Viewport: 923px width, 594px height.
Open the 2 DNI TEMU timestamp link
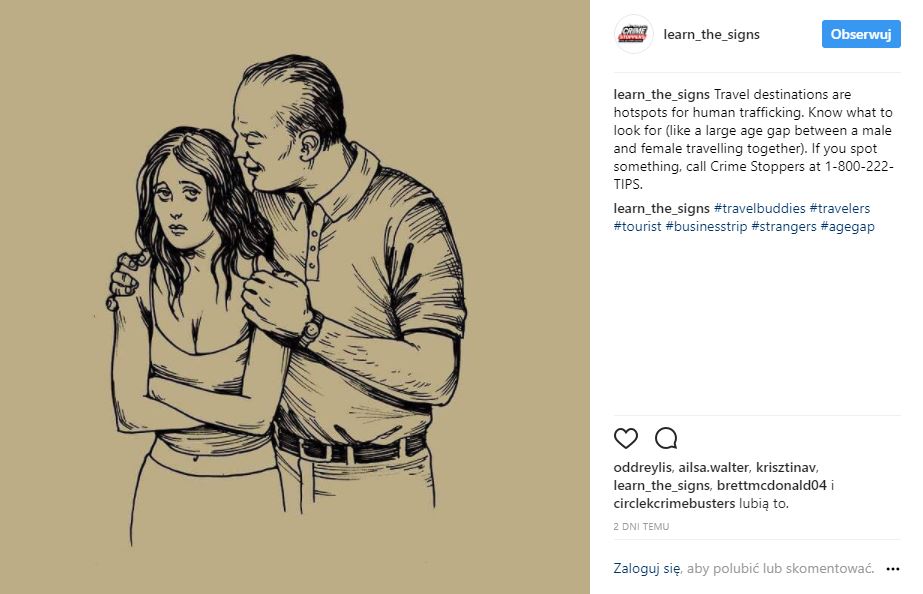pyautogui.click(x=641, y=527)
